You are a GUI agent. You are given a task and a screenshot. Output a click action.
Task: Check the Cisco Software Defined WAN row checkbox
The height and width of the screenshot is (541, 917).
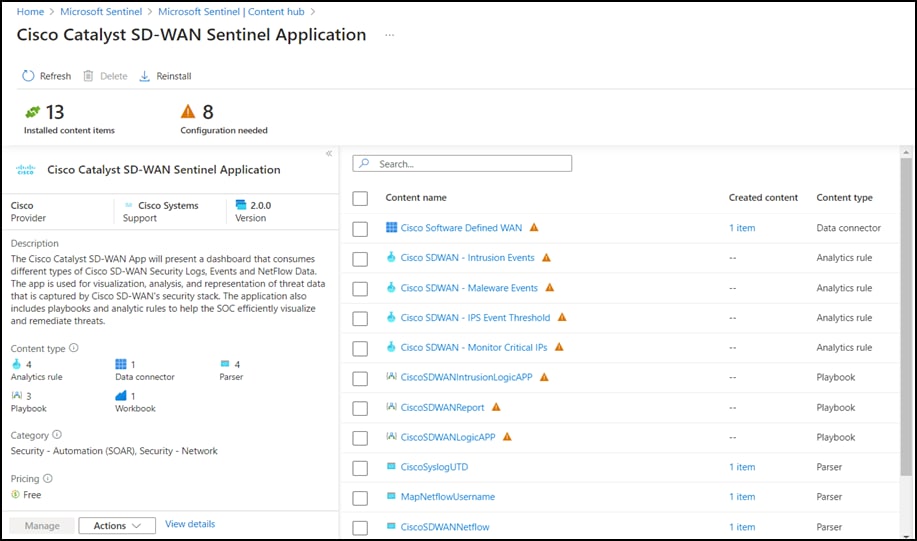coord(360,229)
